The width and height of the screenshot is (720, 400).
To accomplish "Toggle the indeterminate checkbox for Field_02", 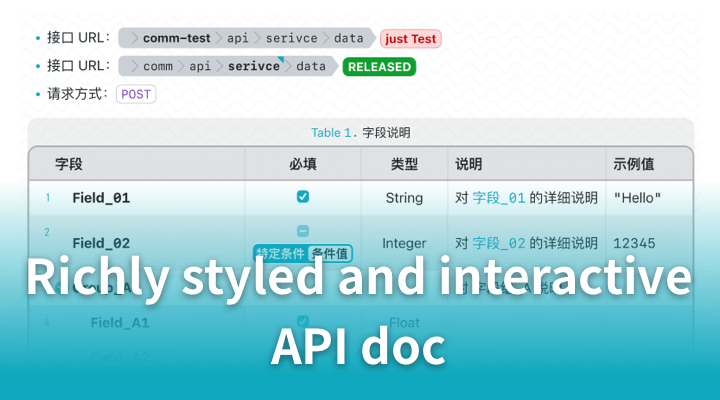I will [303, 231].
